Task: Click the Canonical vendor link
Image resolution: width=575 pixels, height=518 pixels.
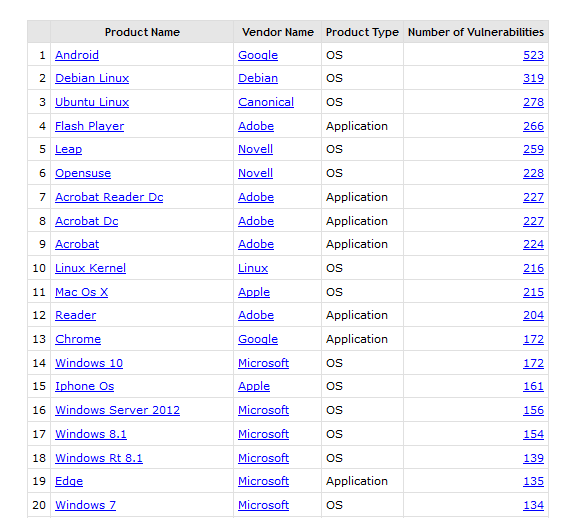Action: click(266, 102)
